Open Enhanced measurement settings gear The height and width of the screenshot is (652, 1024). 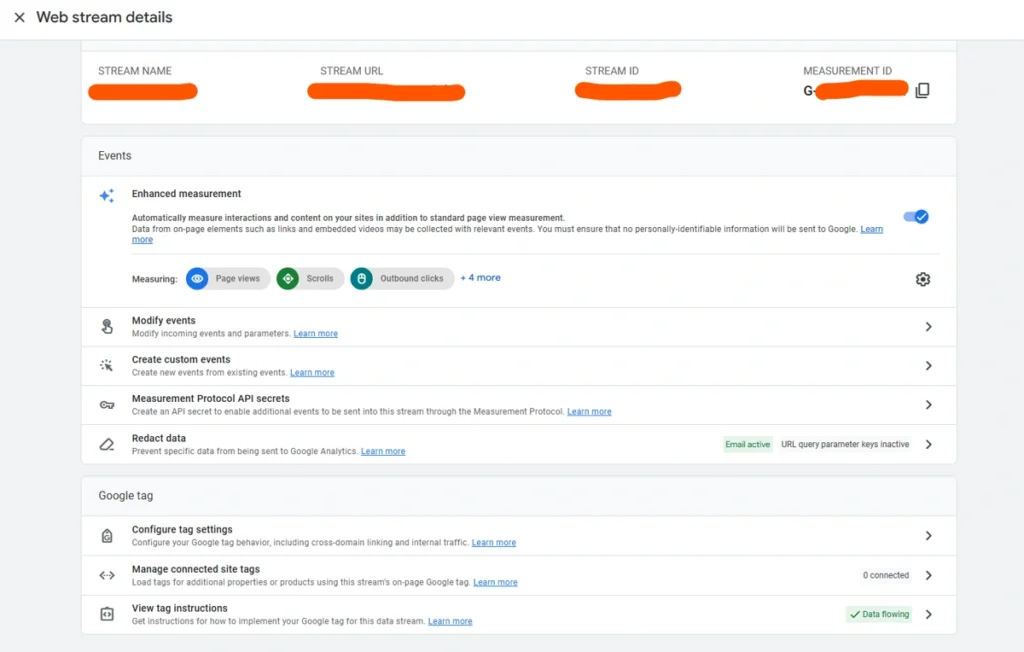click(922, 279)
